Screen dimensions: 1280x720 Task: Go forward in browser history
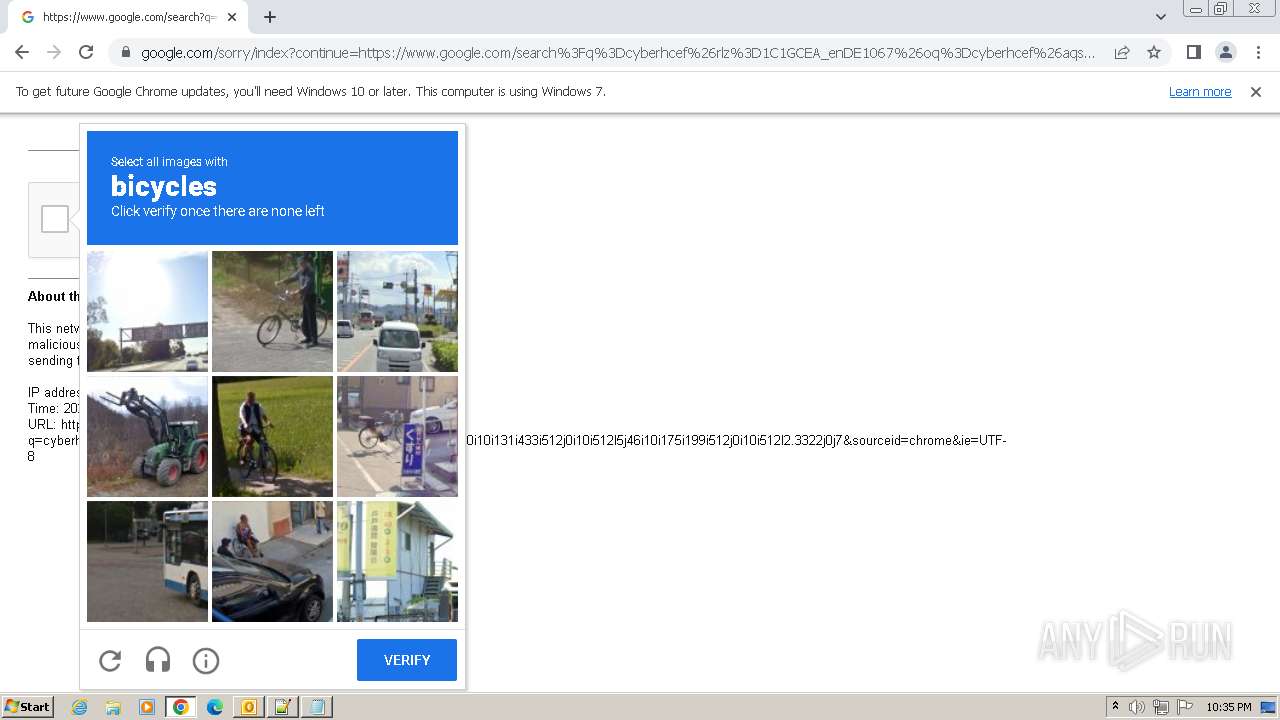click(54, 52)
